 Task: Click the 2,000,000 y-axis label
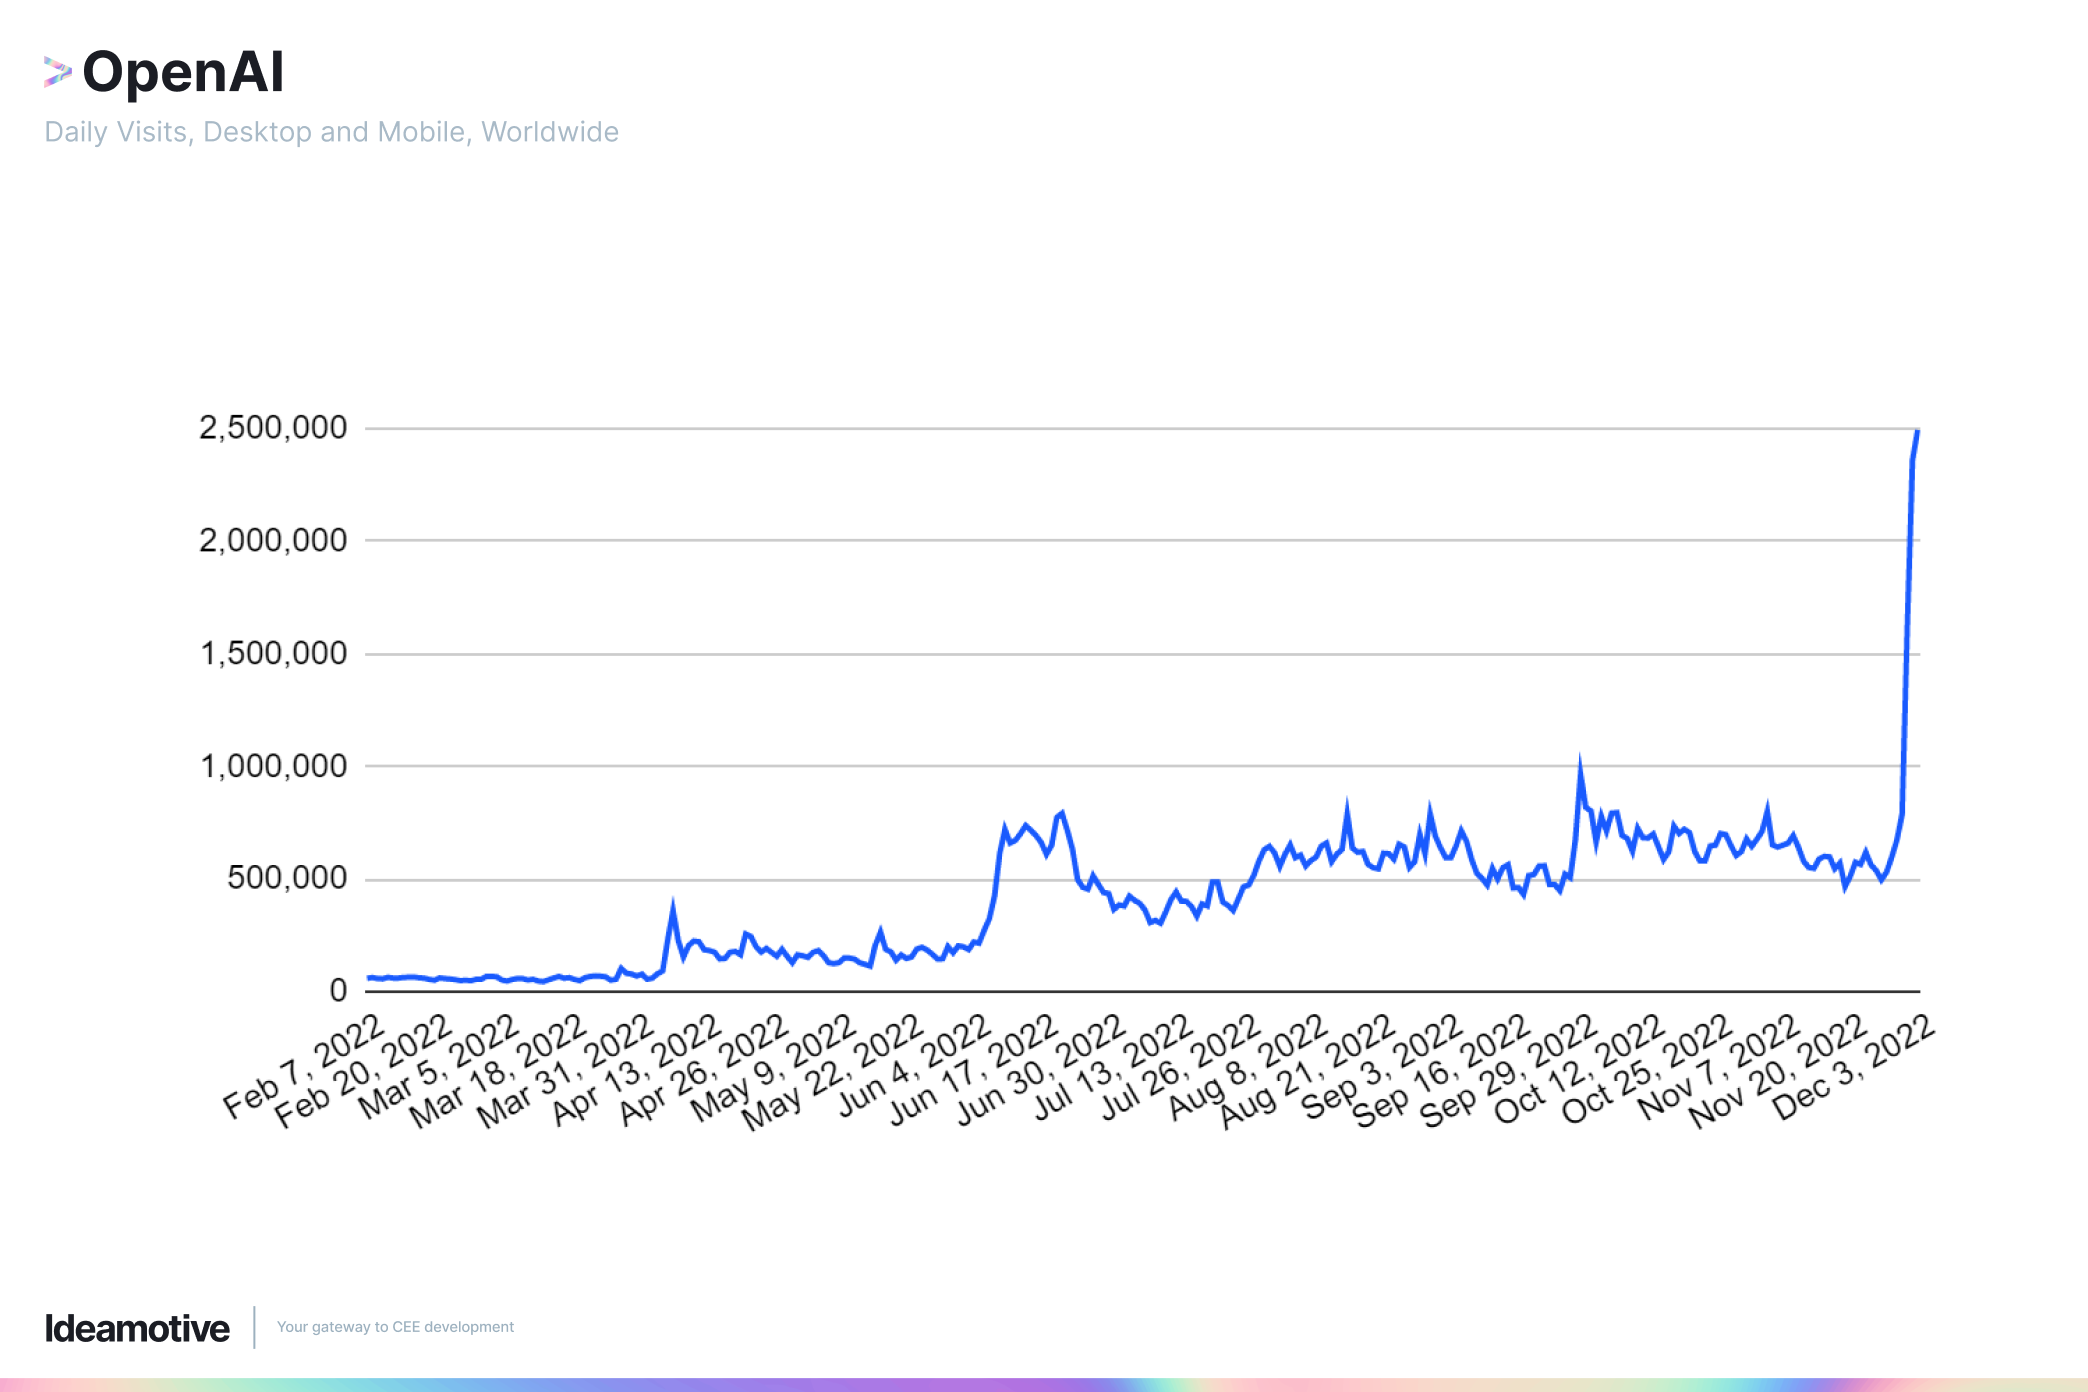pyautogui.click(x=273, y=540)
